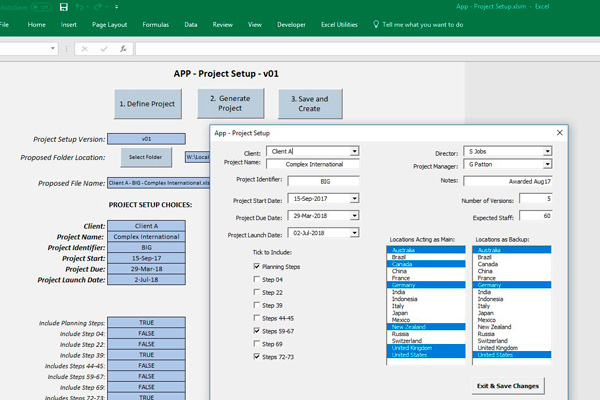Screen dimensions: 600x400
Task: Tick the Step 04 checkbox
Action: click(257, 279)
